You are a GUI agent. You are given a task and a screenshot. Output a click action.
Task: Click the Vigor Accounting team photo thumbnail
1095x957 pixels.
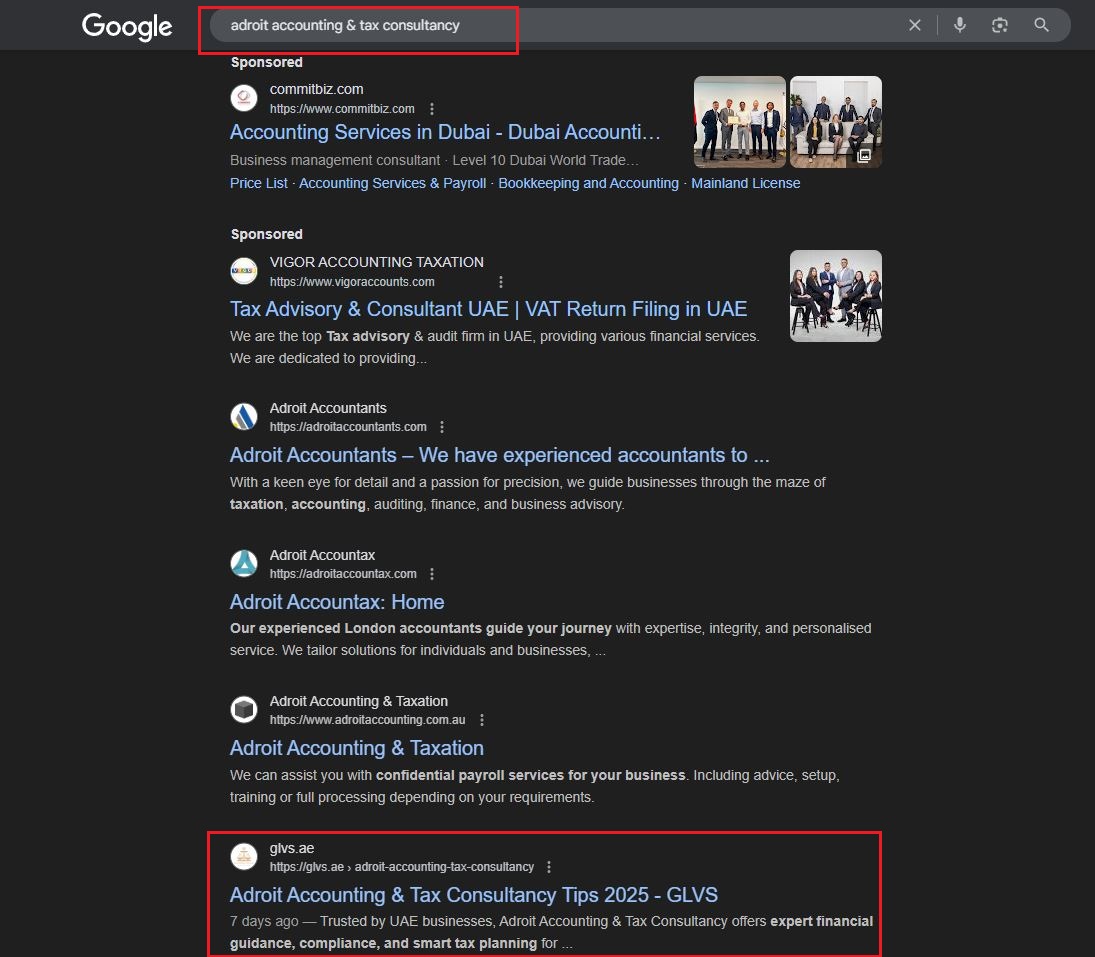click(835, 296)
